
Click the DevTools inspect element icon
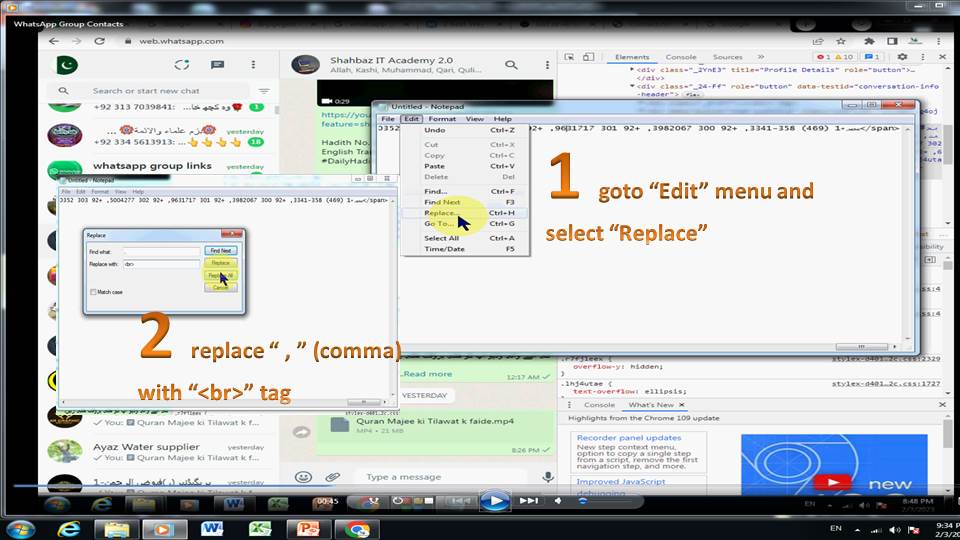569,57
